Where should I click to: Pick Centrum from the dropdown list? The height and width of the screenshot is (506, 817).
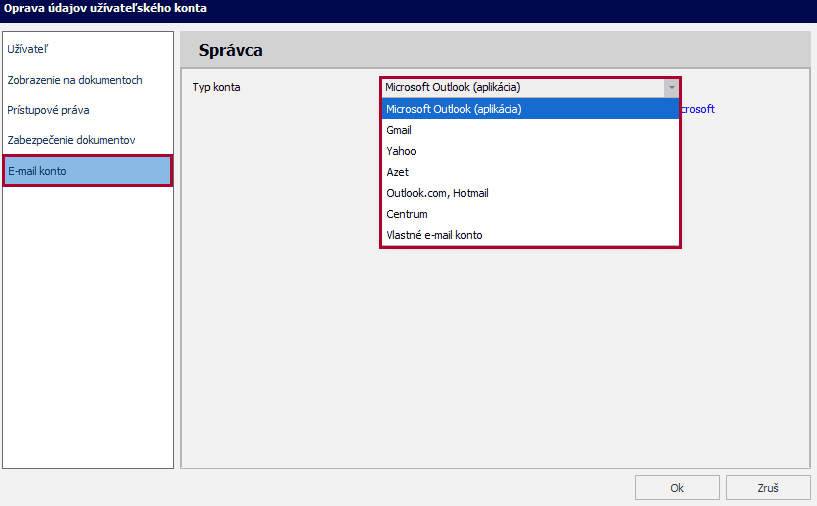(407, 214)
